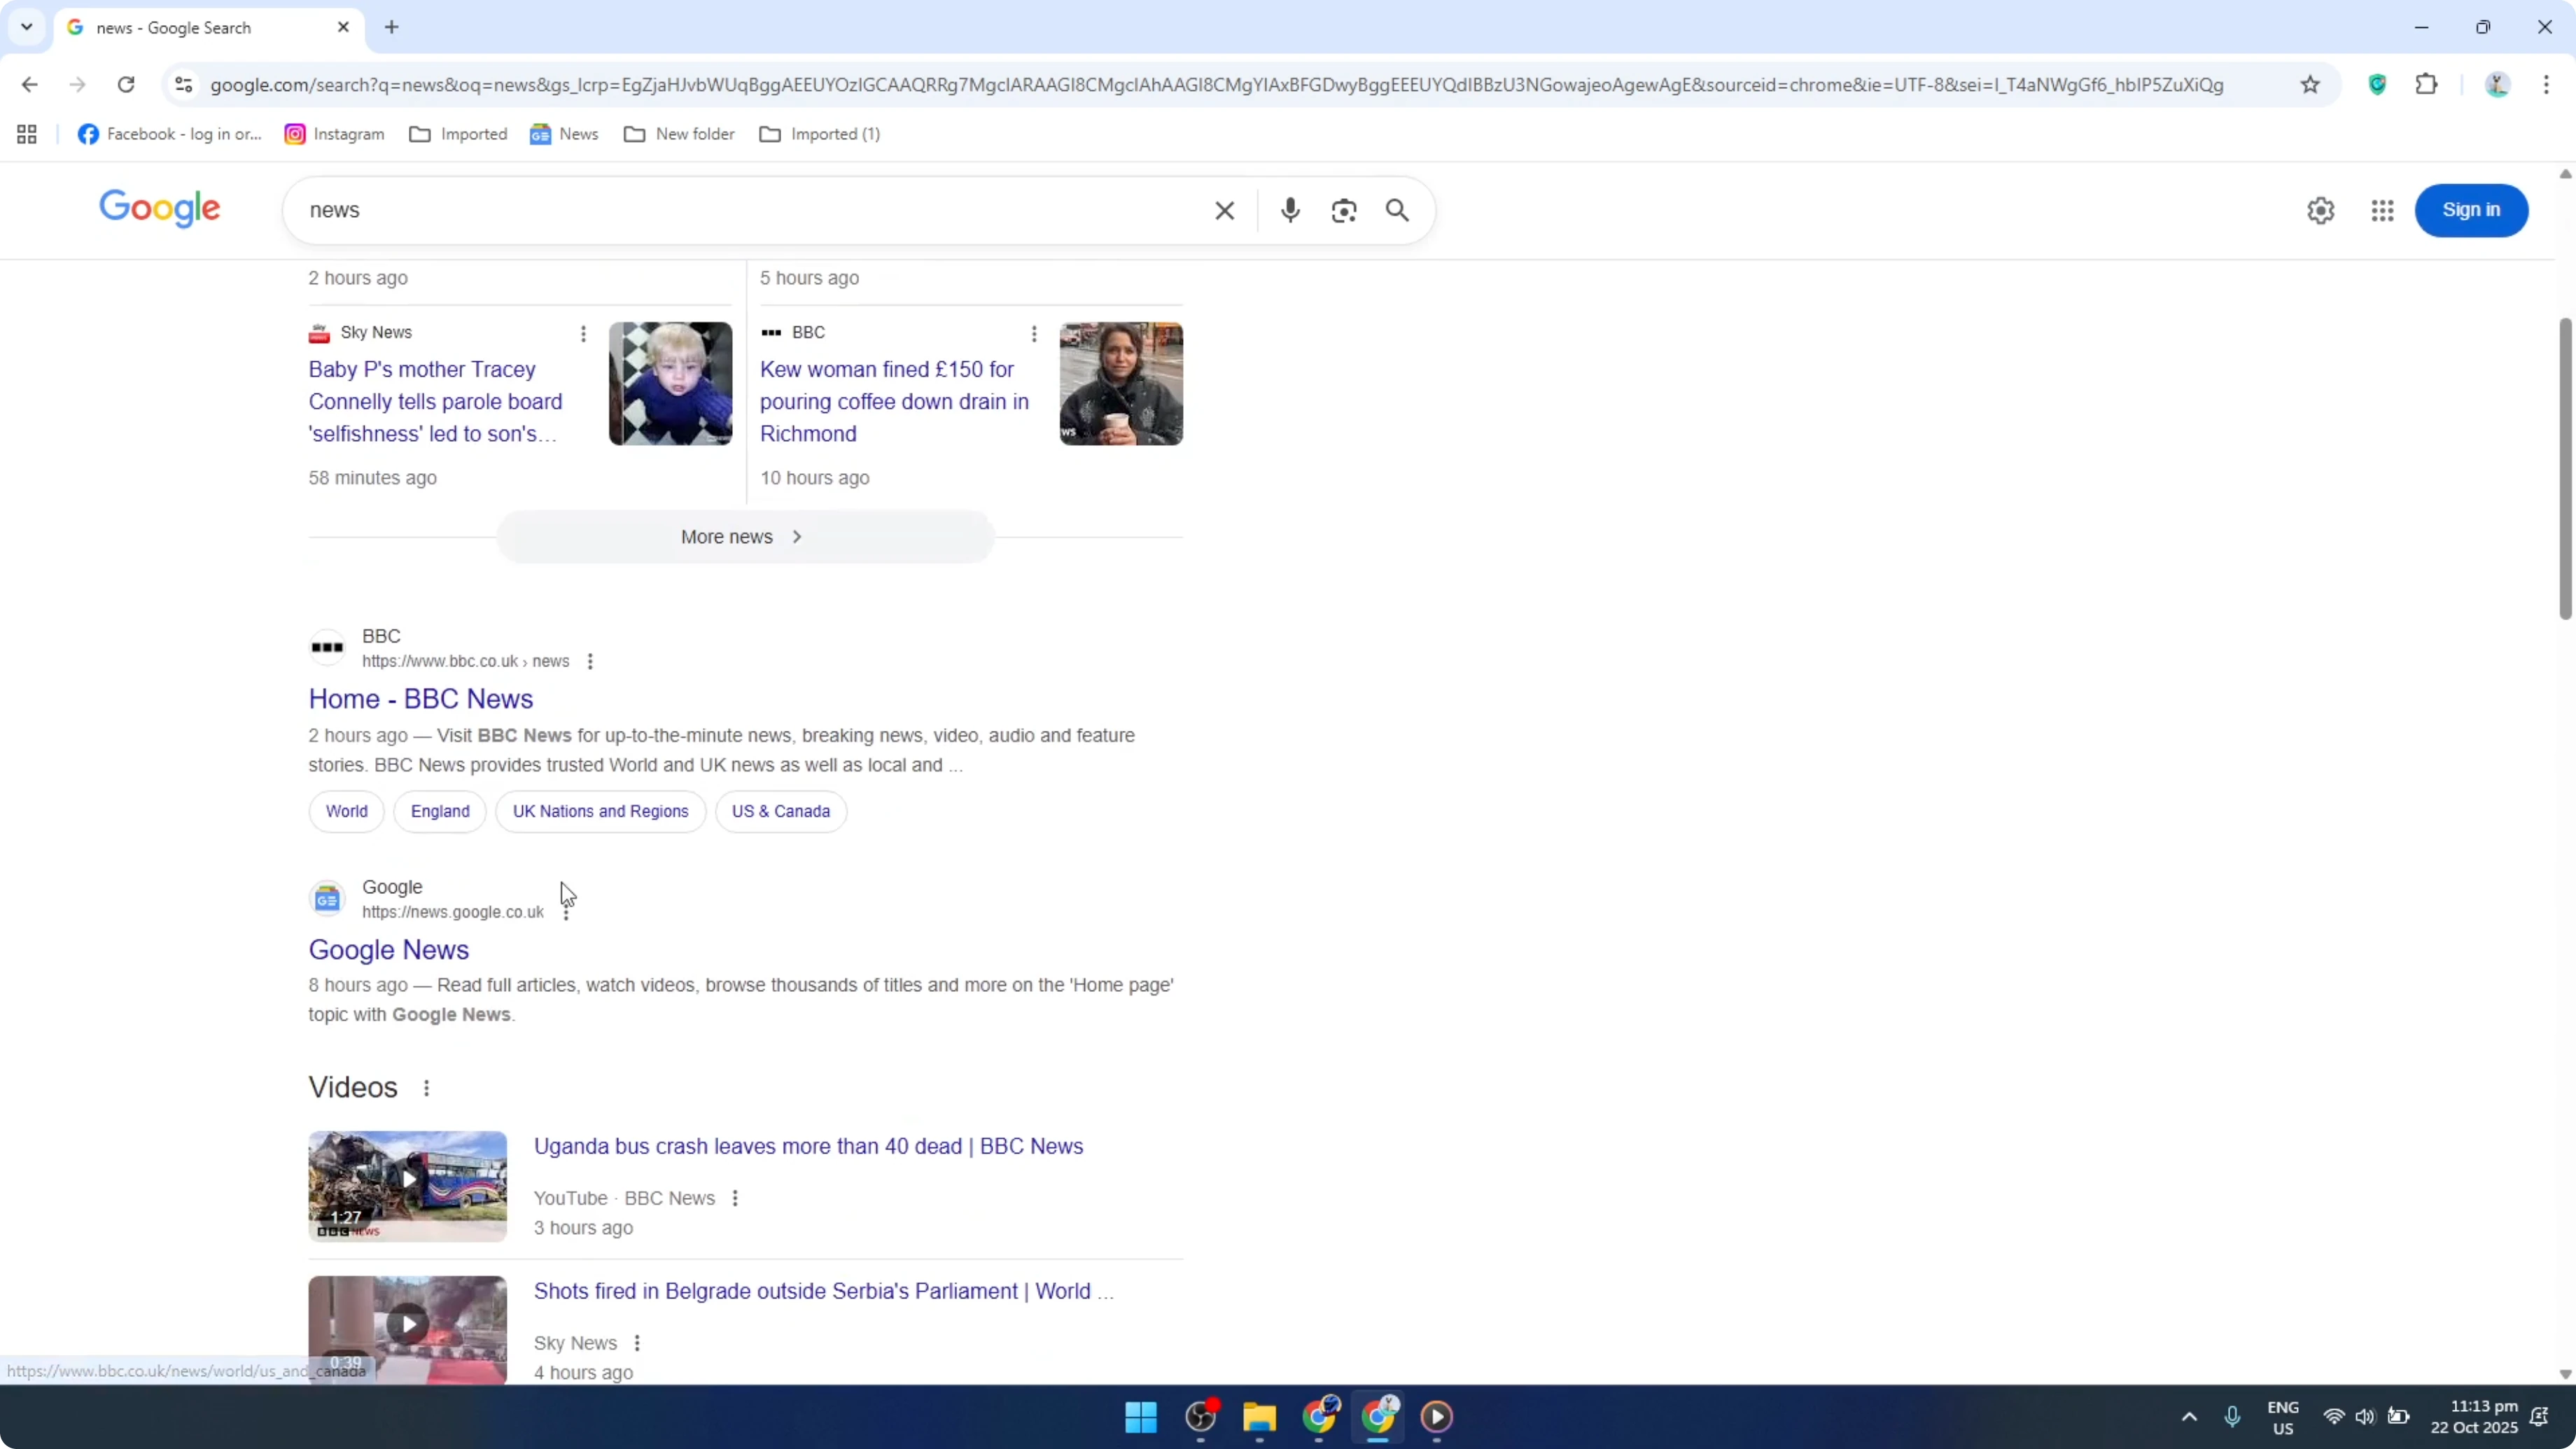Open more options for Sky News story
The image size is (2576, 1449).
[x=583, y=333]
